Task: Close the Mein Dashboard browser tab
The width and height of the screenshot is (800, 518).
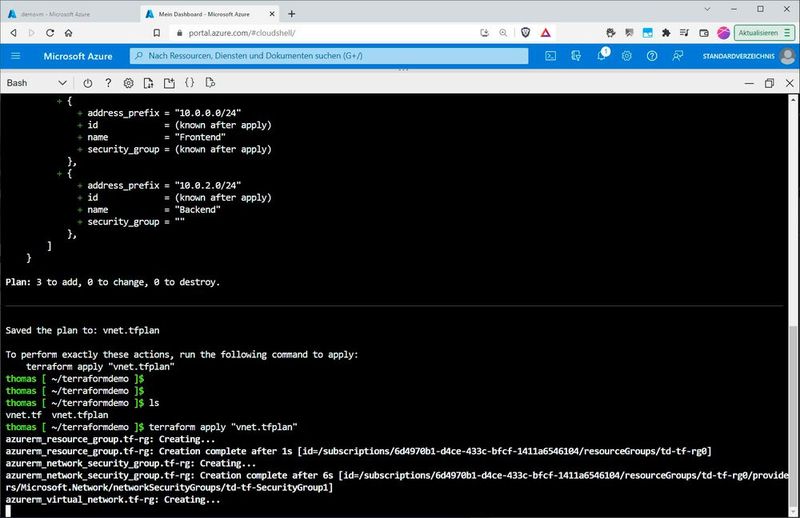Action: click(272, 14)
